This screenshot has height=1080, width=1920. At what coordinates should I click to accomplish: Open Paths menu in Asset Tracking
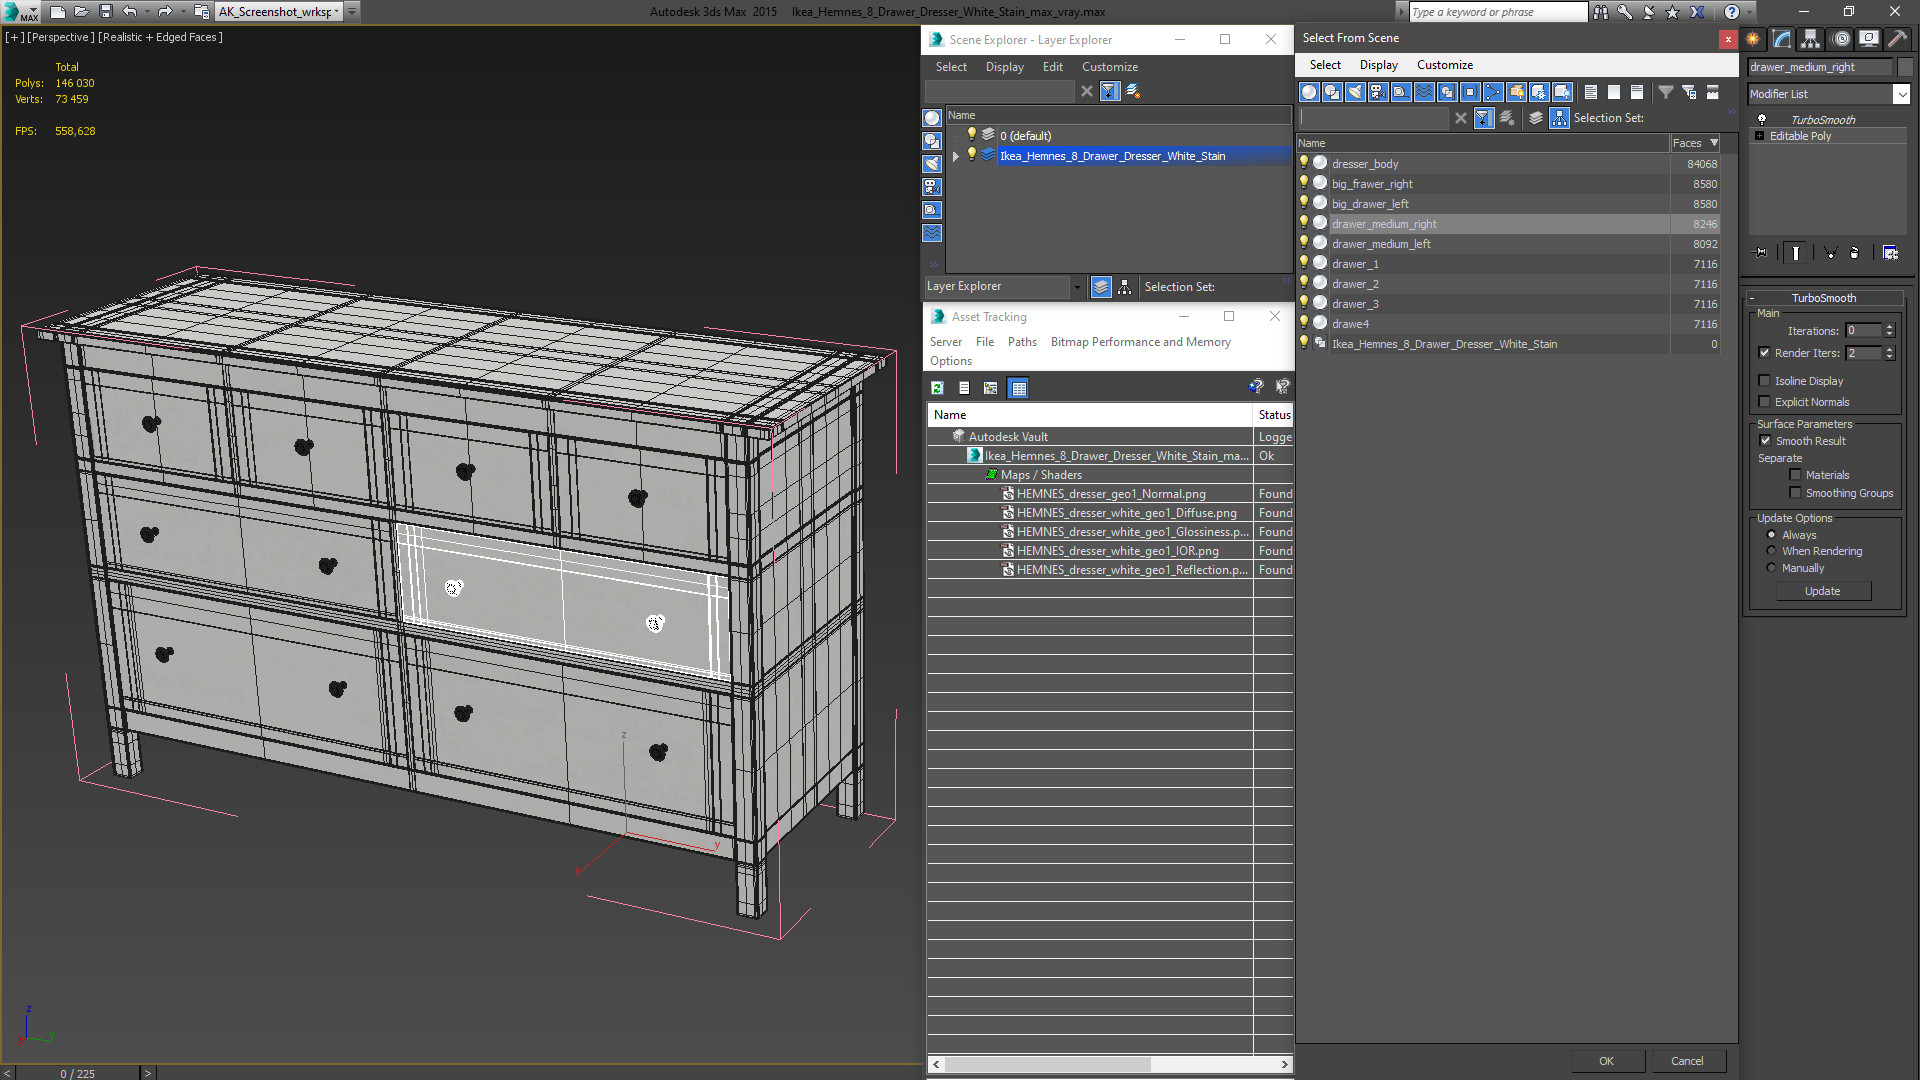(x=1022, y=342)
